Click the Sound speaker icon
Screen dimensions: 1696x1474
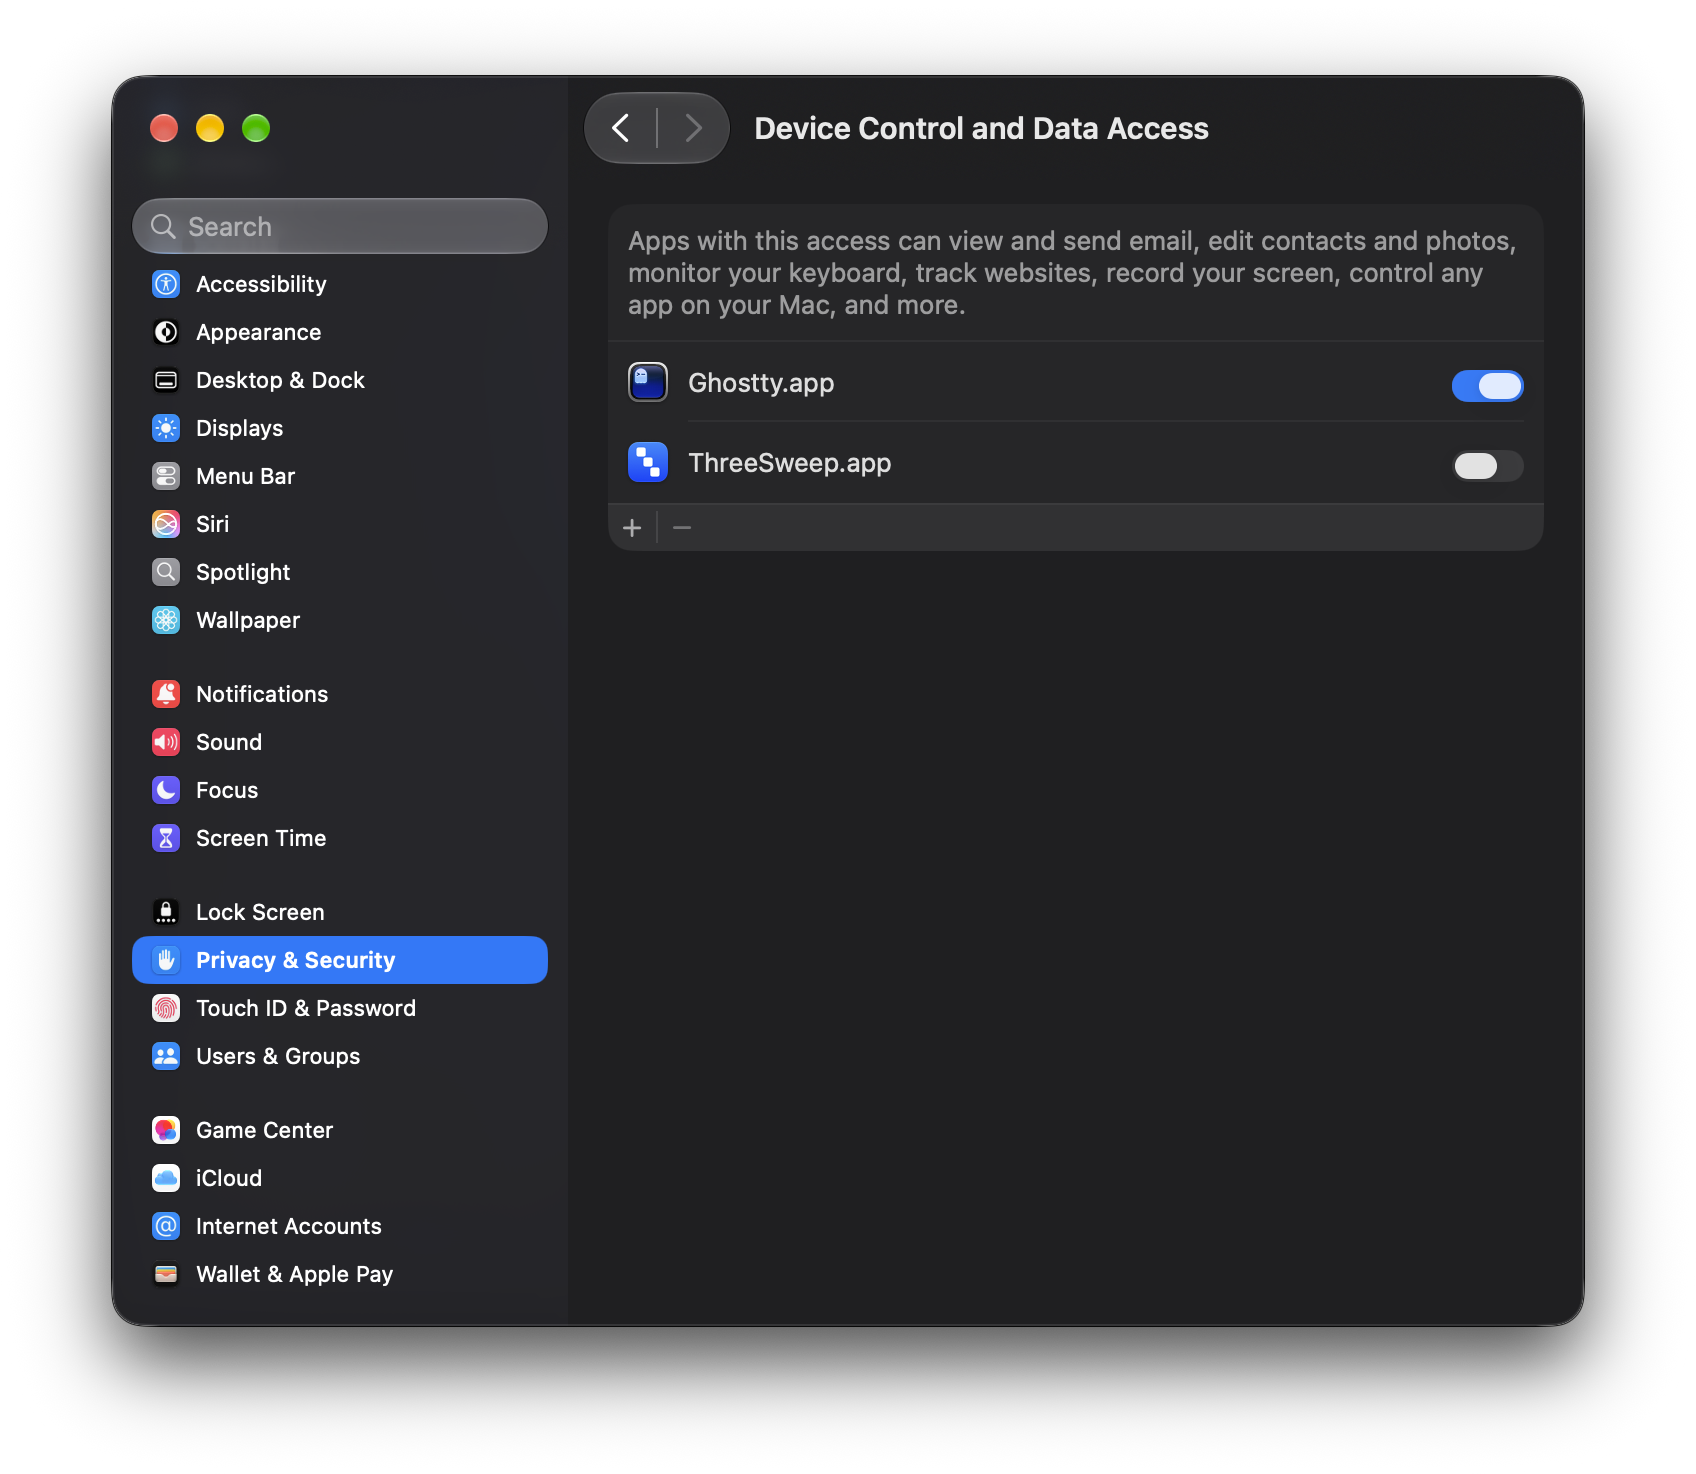(x=166, y=742)
